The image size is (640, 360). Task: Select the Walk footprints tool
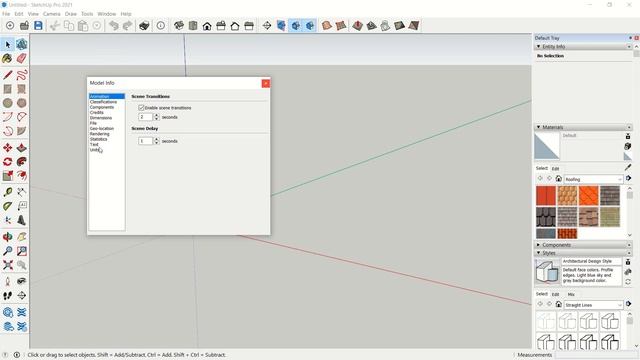[x=7, y=296]
